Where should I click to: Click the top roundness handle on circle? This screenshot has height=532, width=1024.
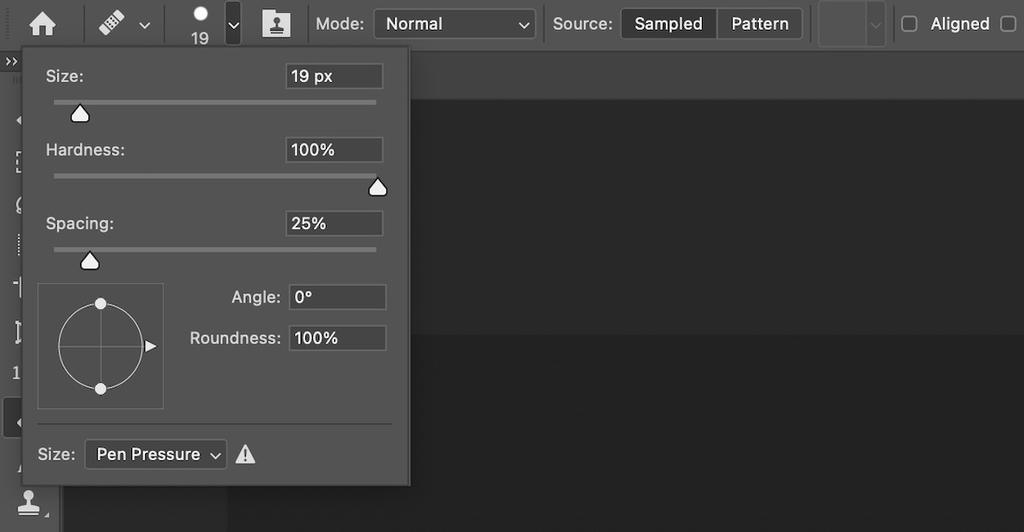[x=100, y=303]
